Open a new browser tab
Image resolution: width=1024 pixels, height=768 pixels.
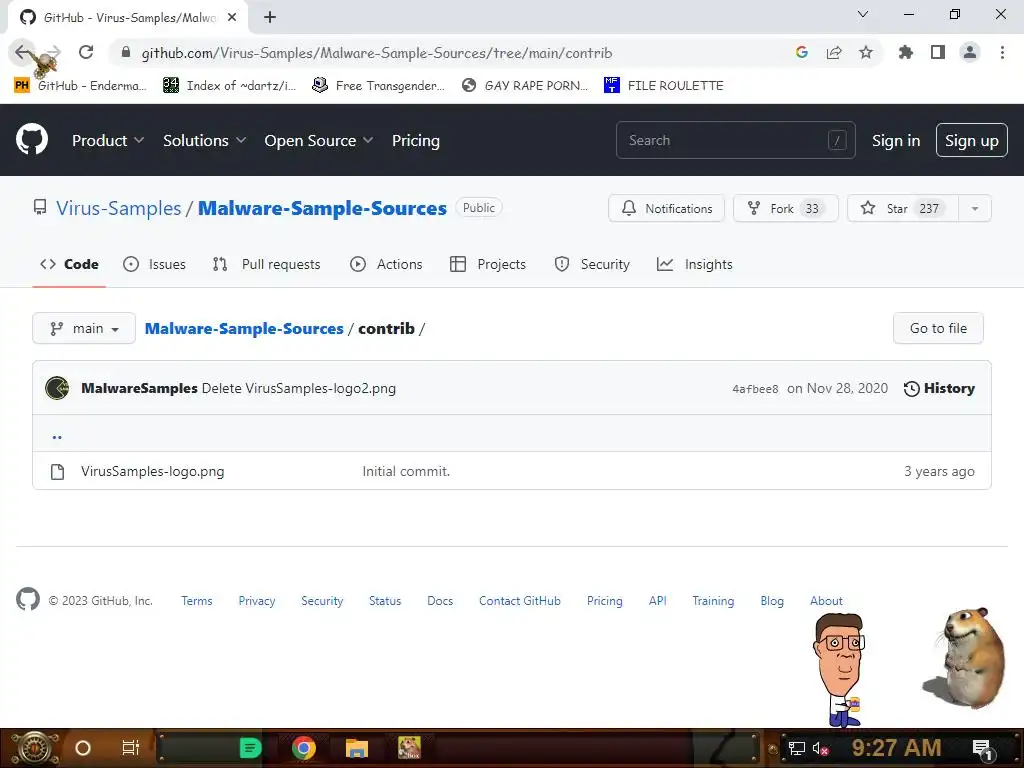click(270, 17)
